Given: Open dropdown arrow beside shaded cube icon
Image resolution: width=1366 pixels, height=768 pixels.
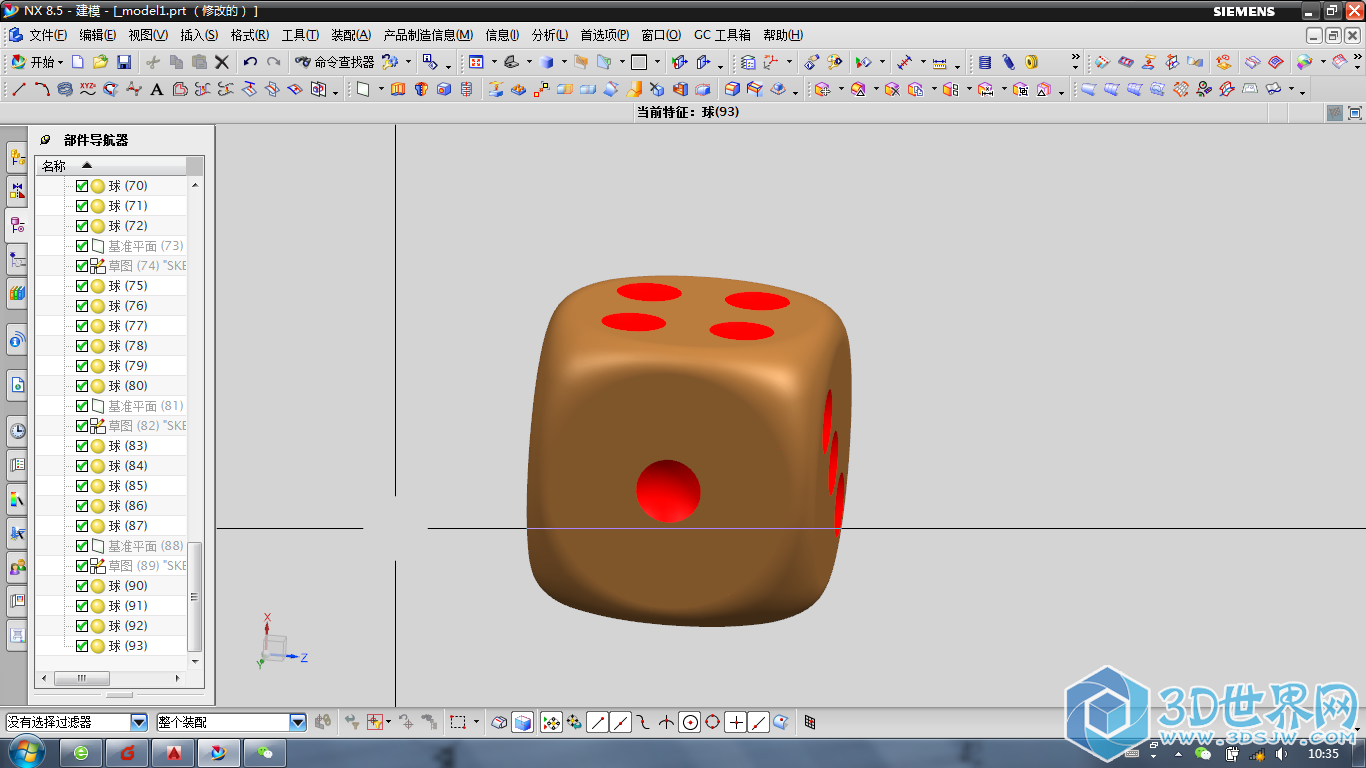Looking at the screenshot, I should (x=564, y=62).
